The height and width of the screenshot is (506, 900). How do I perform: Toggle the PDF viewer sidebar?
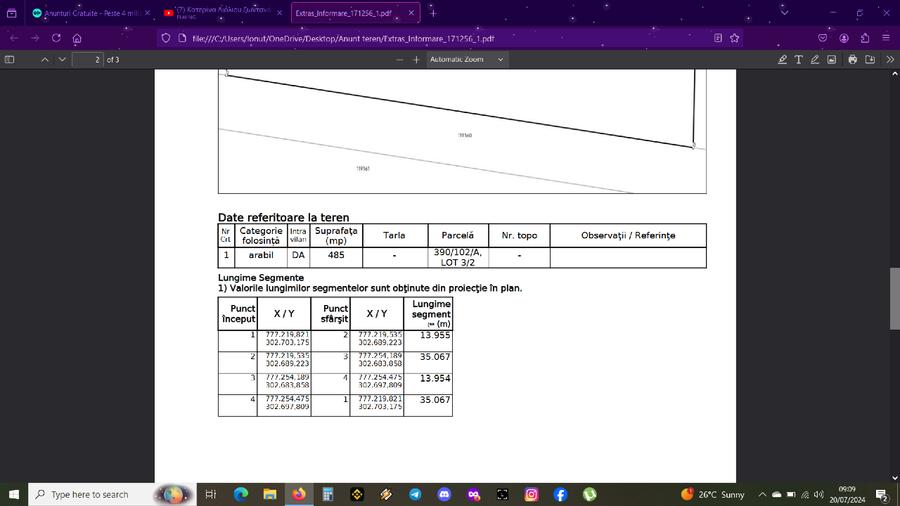click(10, 59)
